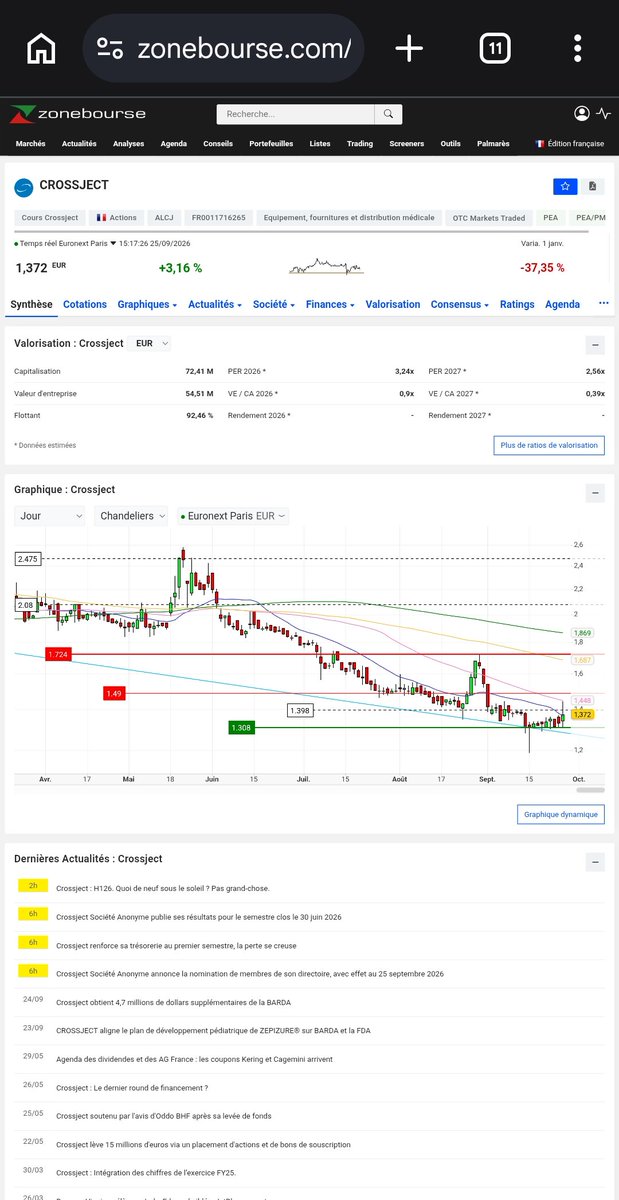Viewport: 619px width, 1200px height.
Task: Click the OTC Markets Traded tag
Action: pos(488,217)
